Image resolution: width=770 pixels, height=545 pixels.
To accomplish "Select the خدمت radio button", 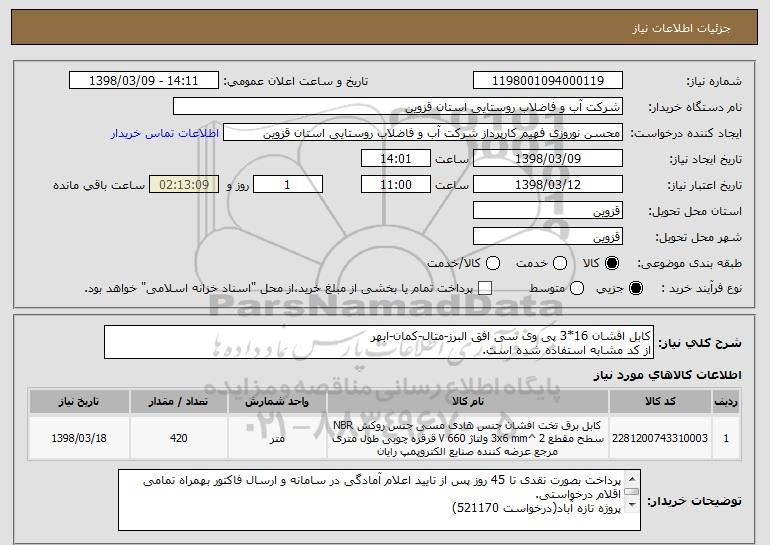I will point(560,264).
